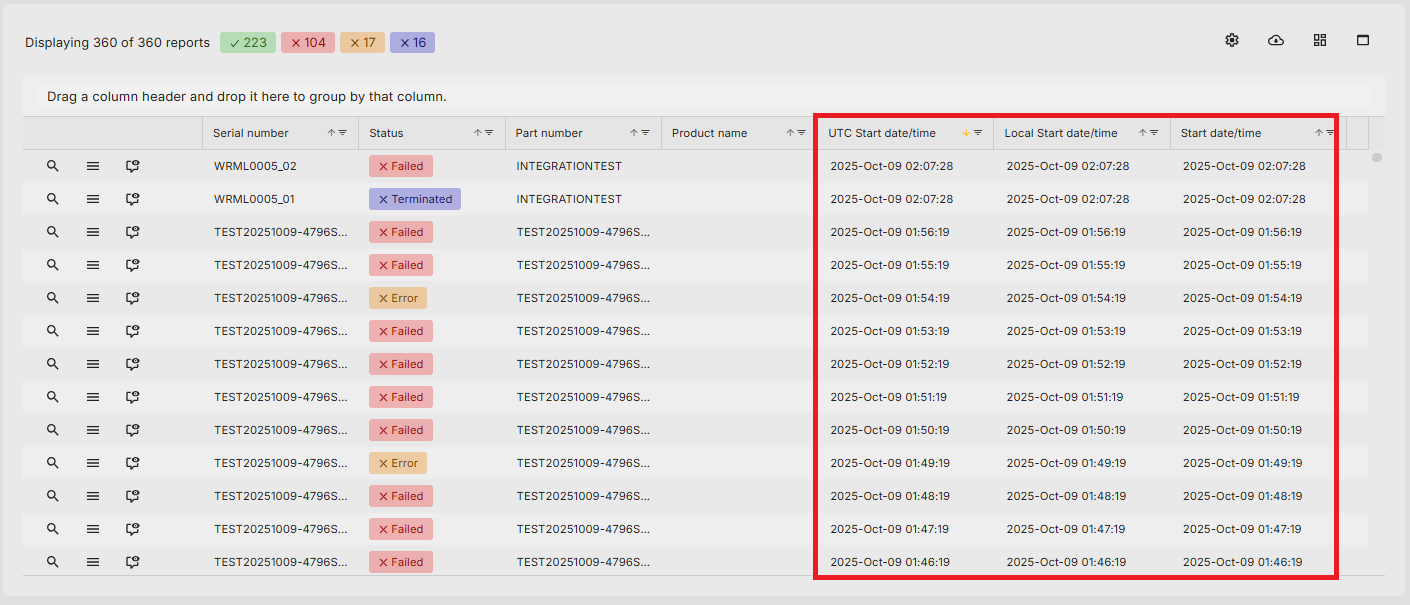Open magnifier on the 01:54:19 Error row

(53, 298)
